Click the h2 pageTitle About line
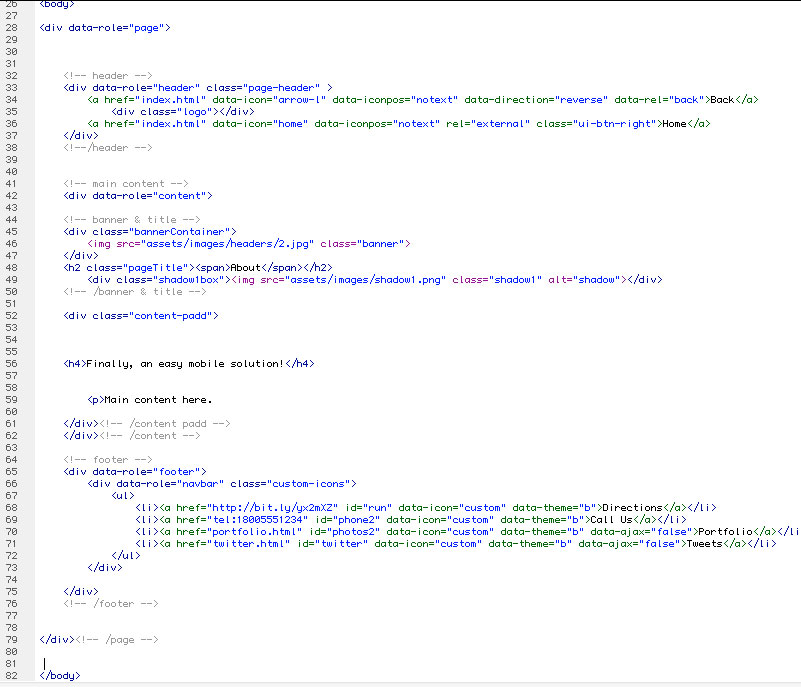This screenshot has height=687, width=801. (x=198, y=268)
